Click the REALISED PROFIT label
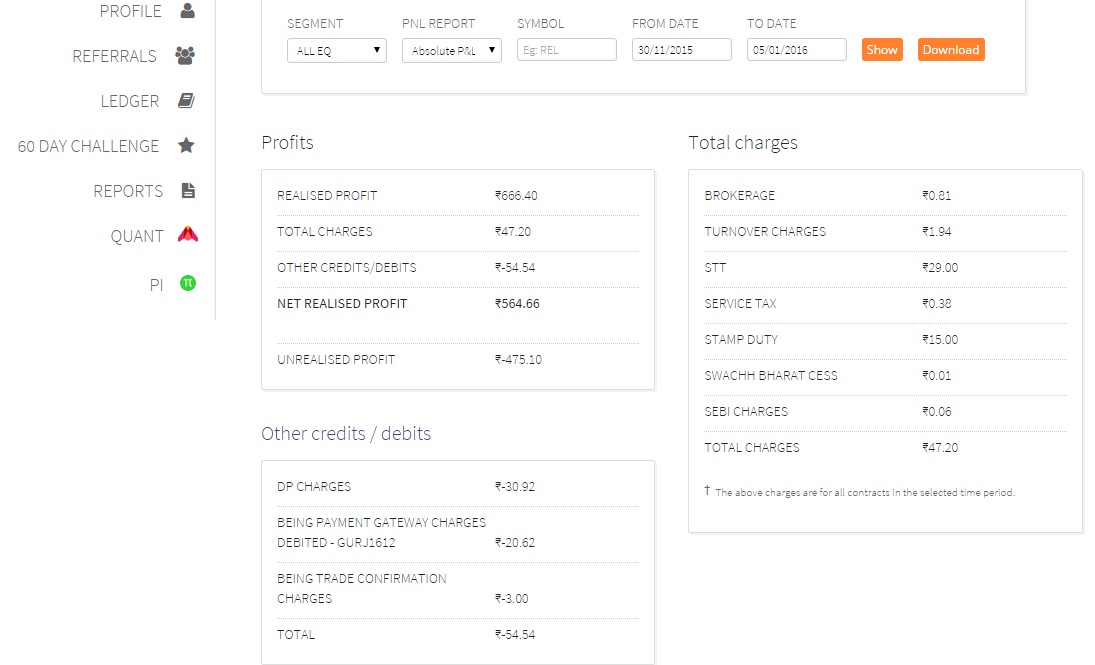The width and height of the screenshot is (1095, 665). tap(327, 196)
